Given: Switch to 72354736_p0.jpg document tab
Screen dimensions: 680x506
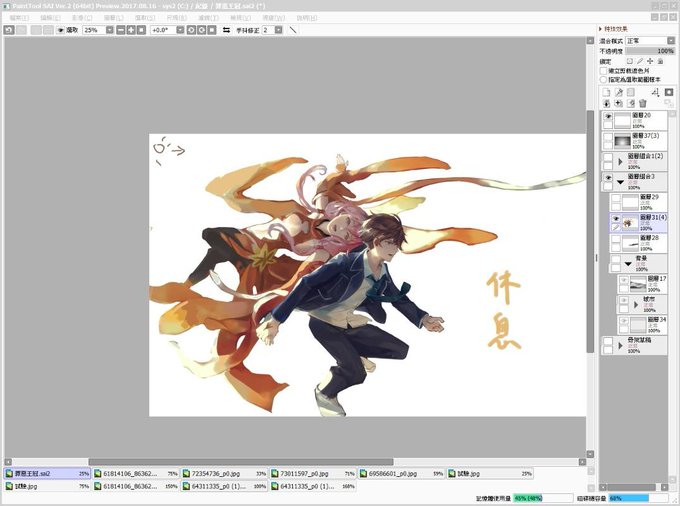Looking at the screenshot, I should tap(224, 473).
